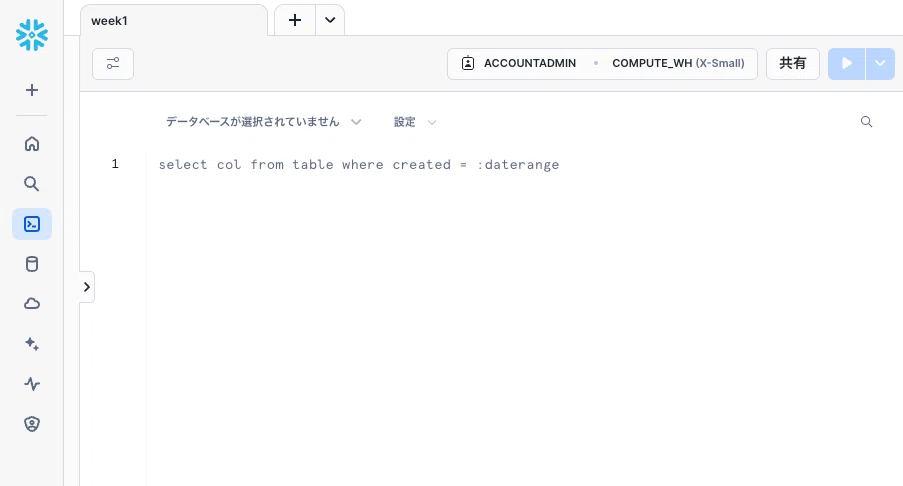Open the Admin shield icon
This screenshot has width=903, height=486.
click(32, 424)
